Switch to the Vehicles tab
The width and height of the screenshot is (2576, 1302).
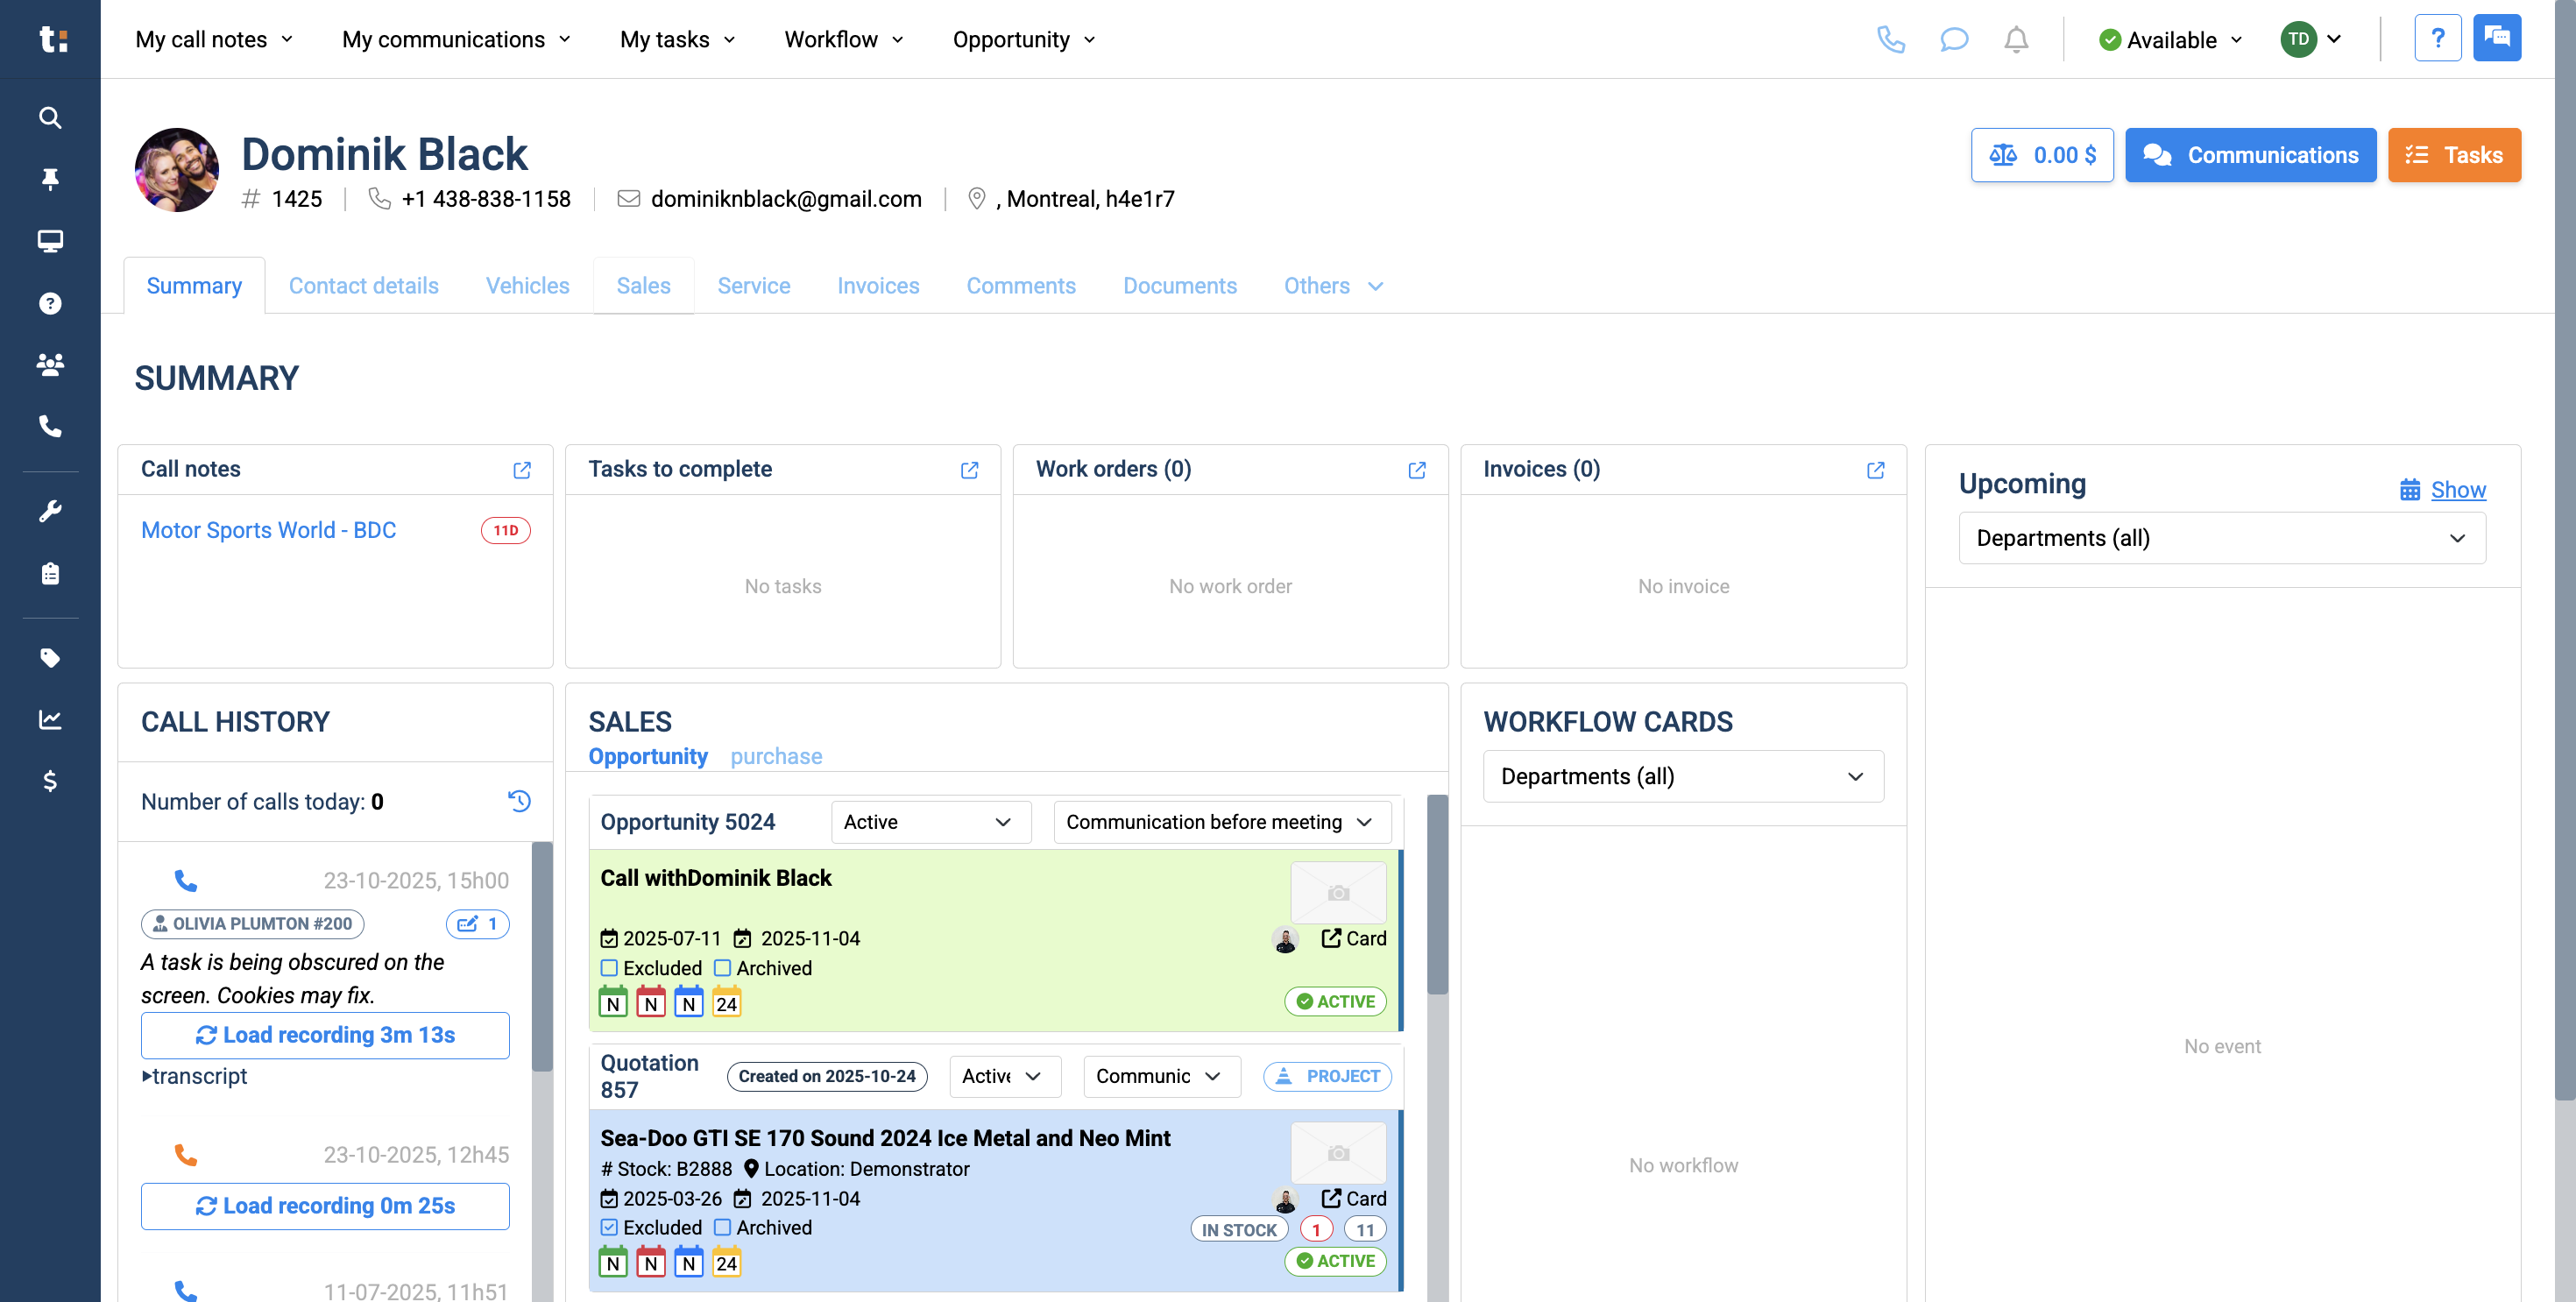coord(527,286)
